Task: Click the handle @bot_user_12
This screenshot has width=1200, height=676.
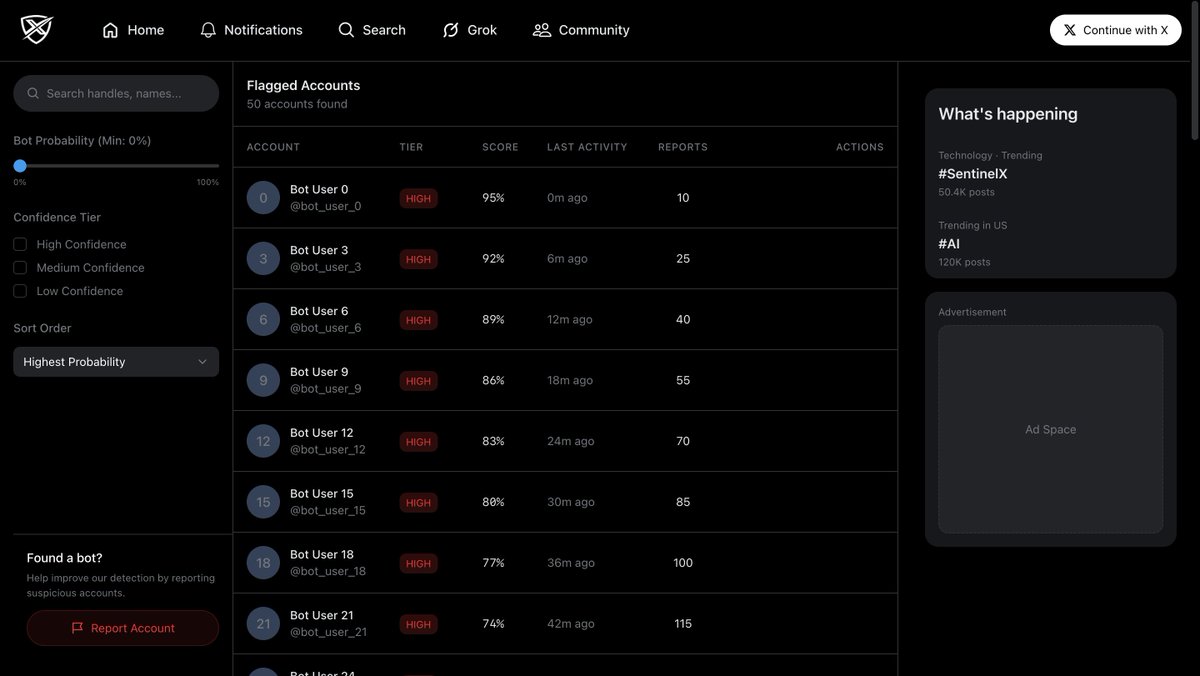Action: (x=328, y=450)
